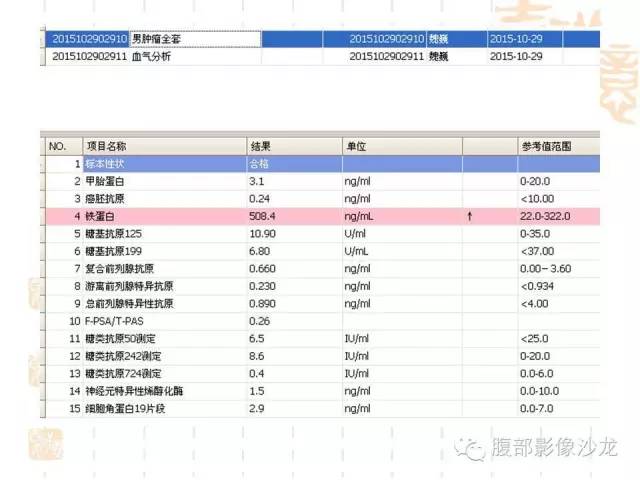Click the 0.230 result value
The height and width of the screenshot is (480, 640).
262,287
